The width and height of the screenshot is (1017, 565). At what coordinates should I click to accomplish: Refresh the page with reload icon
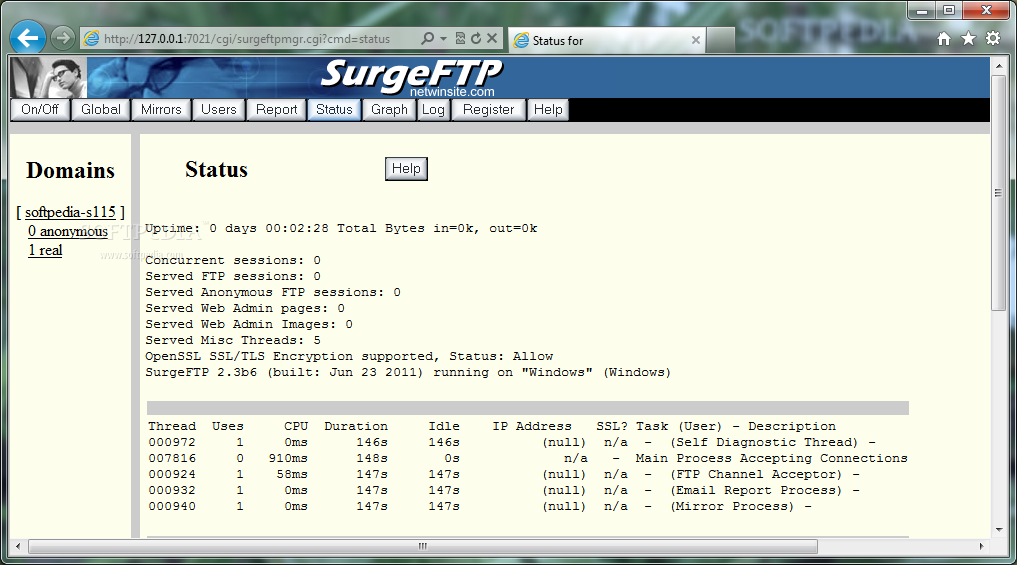[x=476, y=38]
